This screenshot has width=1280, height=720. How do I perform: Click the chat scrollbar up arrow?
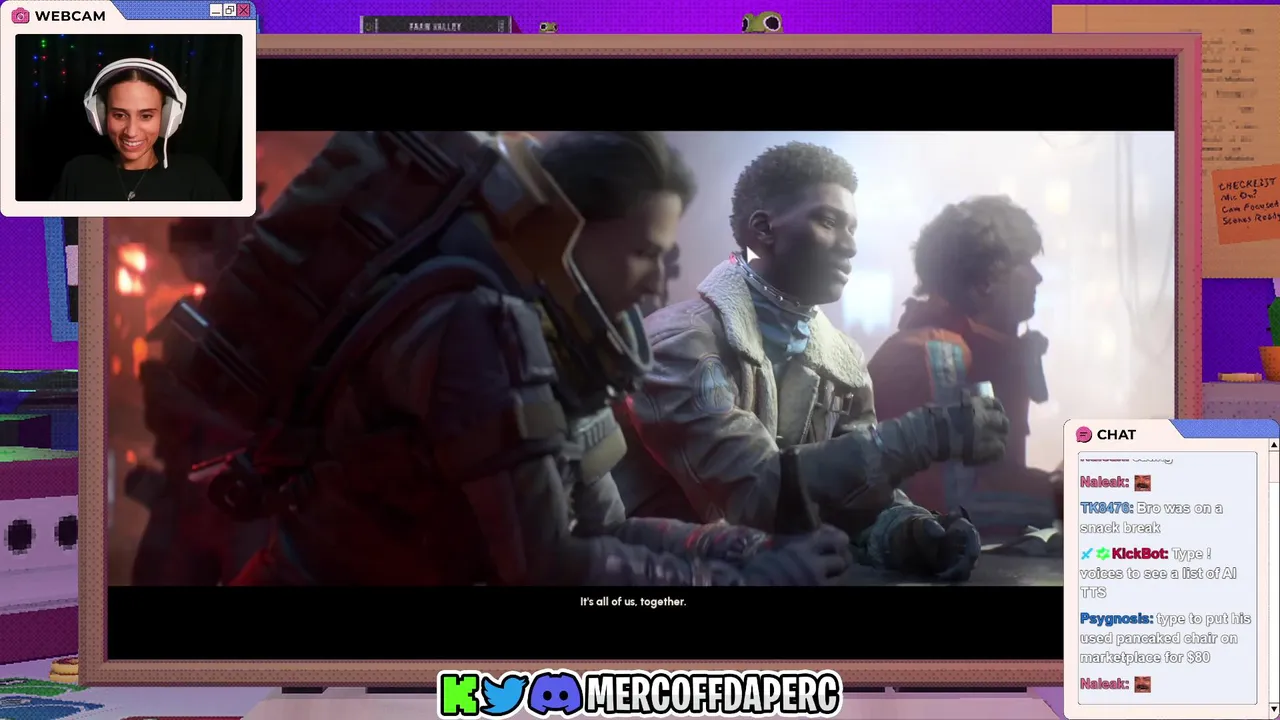[x=1273, y=445]
